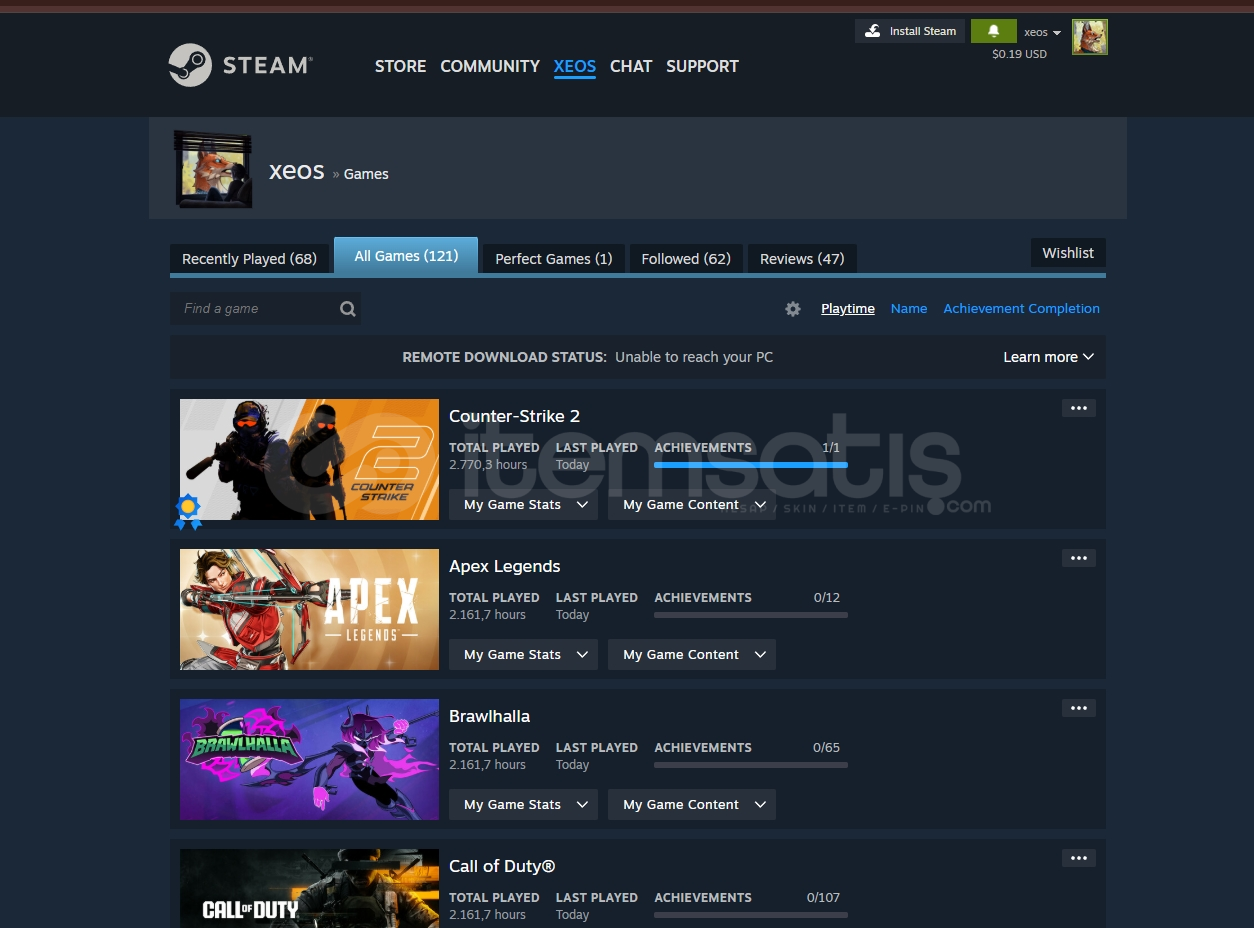This screenshot has width=1254, height=928.
Task: Go to the STORE menu
Action: (400, 66)
